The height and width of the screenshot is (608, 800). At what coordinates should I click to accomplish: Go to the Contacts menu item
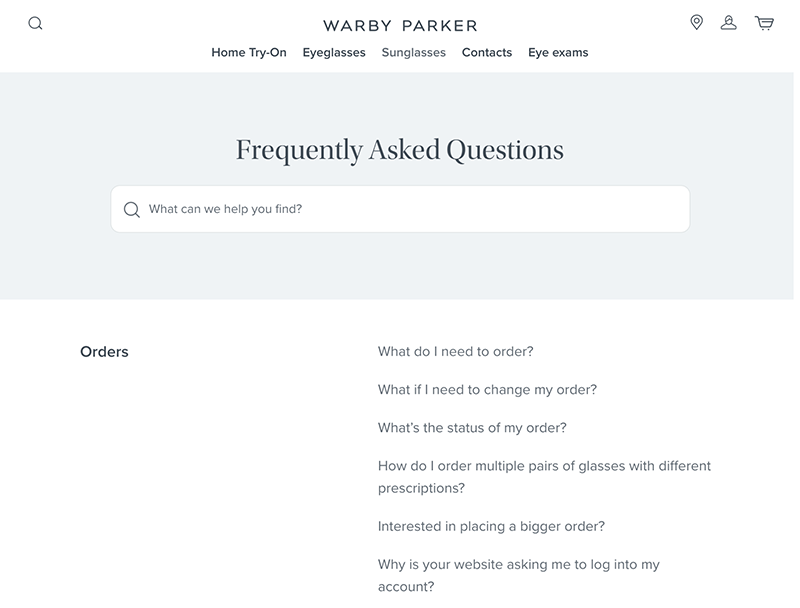(487, 53)
